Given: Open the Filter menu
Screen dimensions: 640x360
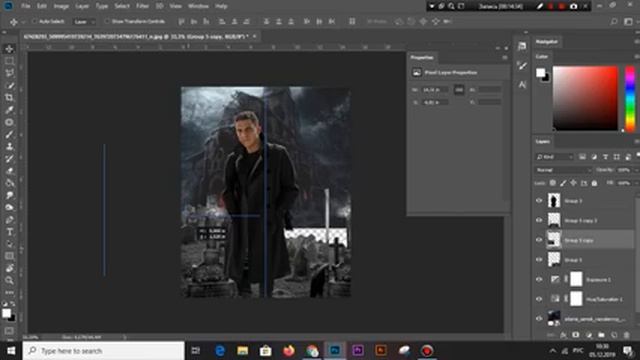Looking at the screenshot, I should click(x=142, y=6).
